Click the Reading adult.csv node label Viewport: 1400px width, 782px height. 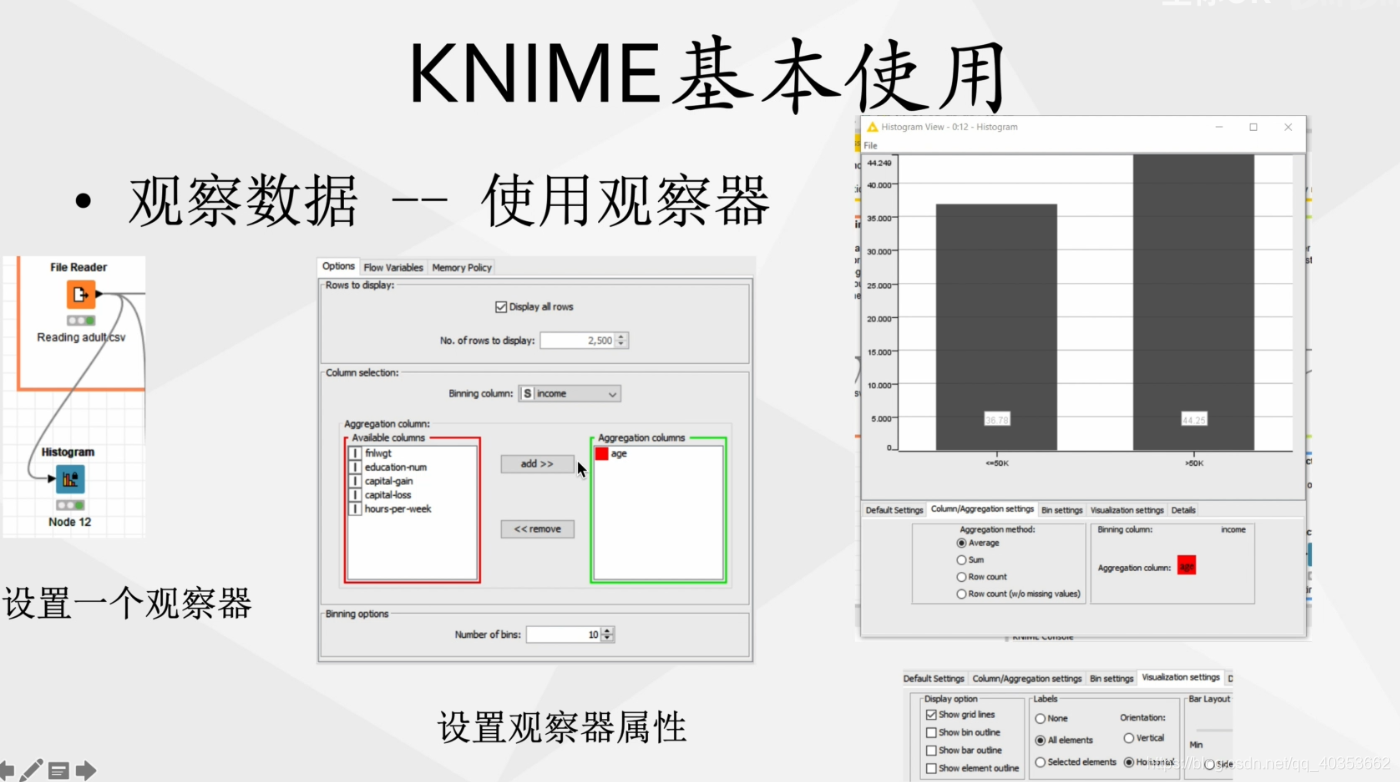click(82, 337)
